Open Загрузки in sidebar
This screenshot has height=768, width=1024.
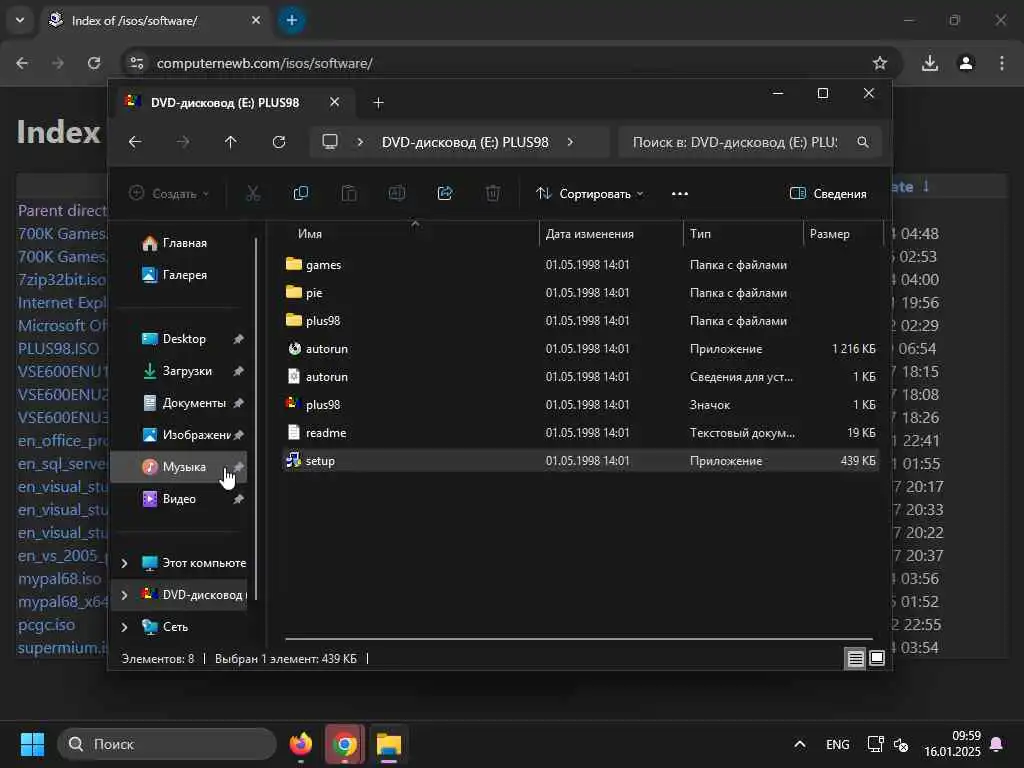(x=178, y=371)
